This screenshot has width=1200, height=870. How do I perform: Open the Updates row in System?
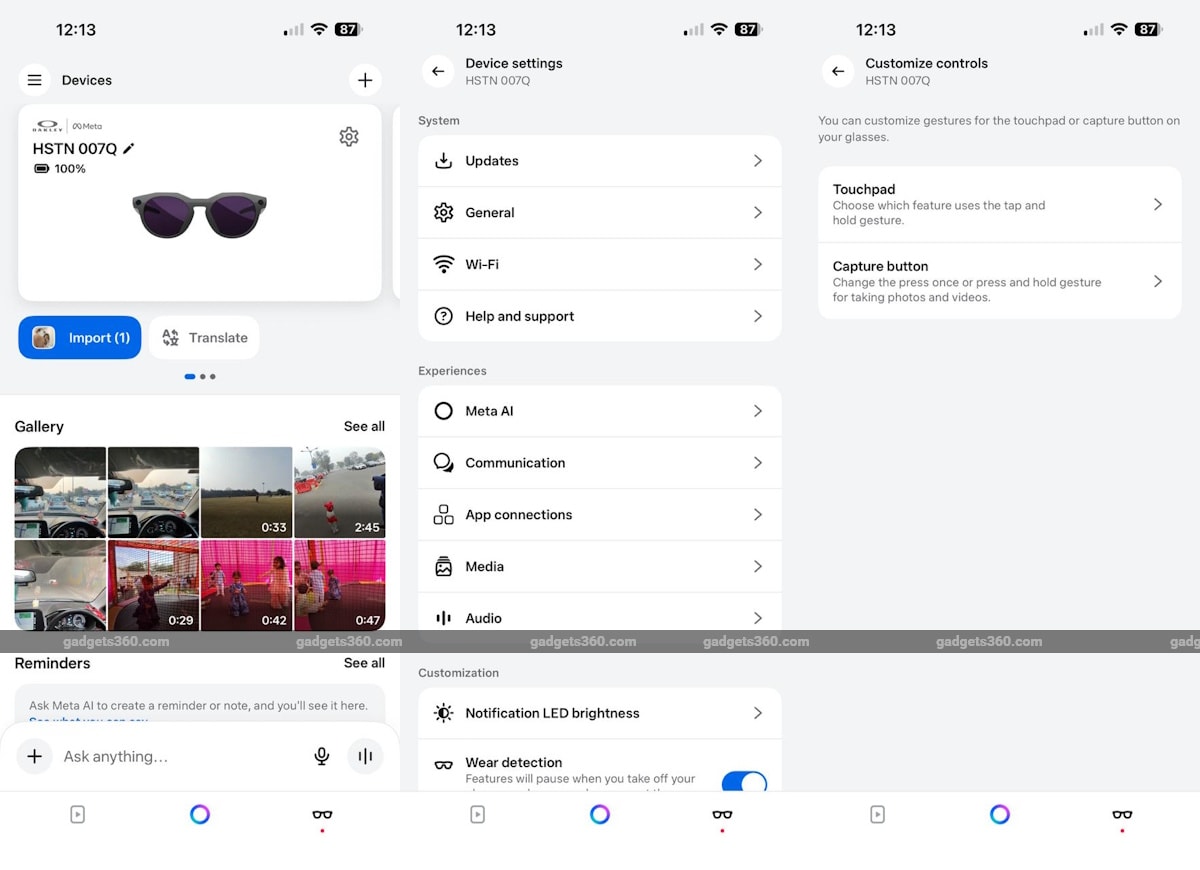click(599, 161)
